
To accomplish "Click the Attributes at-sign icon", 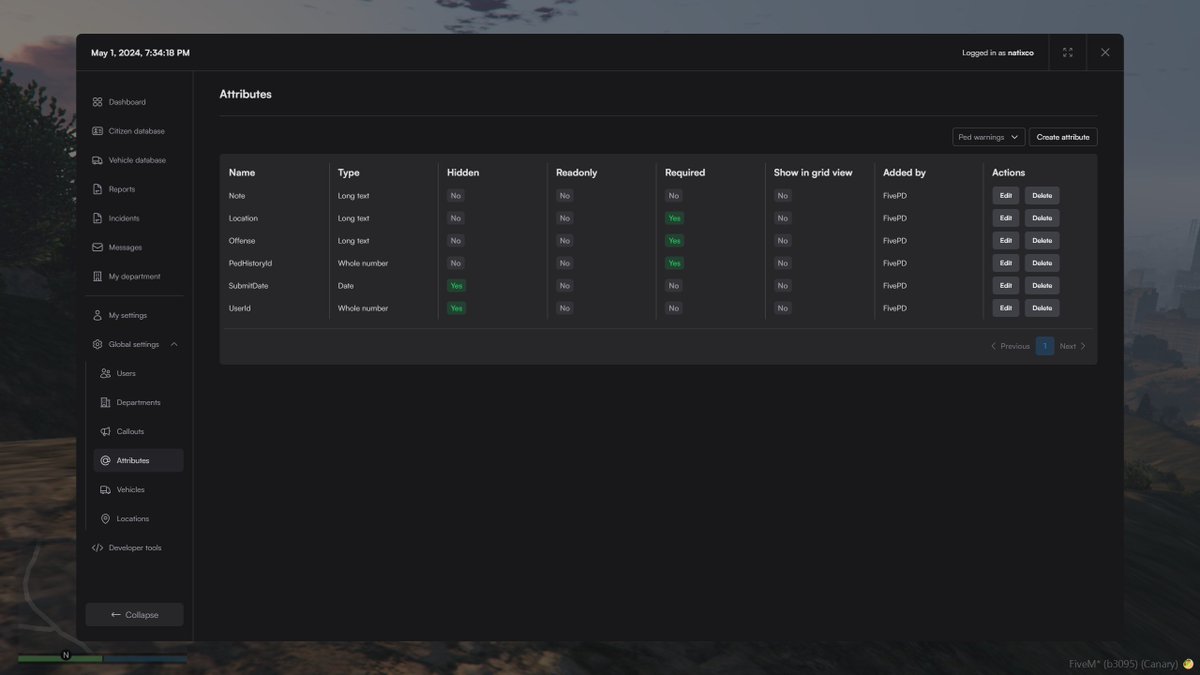I will pos(105,461).
